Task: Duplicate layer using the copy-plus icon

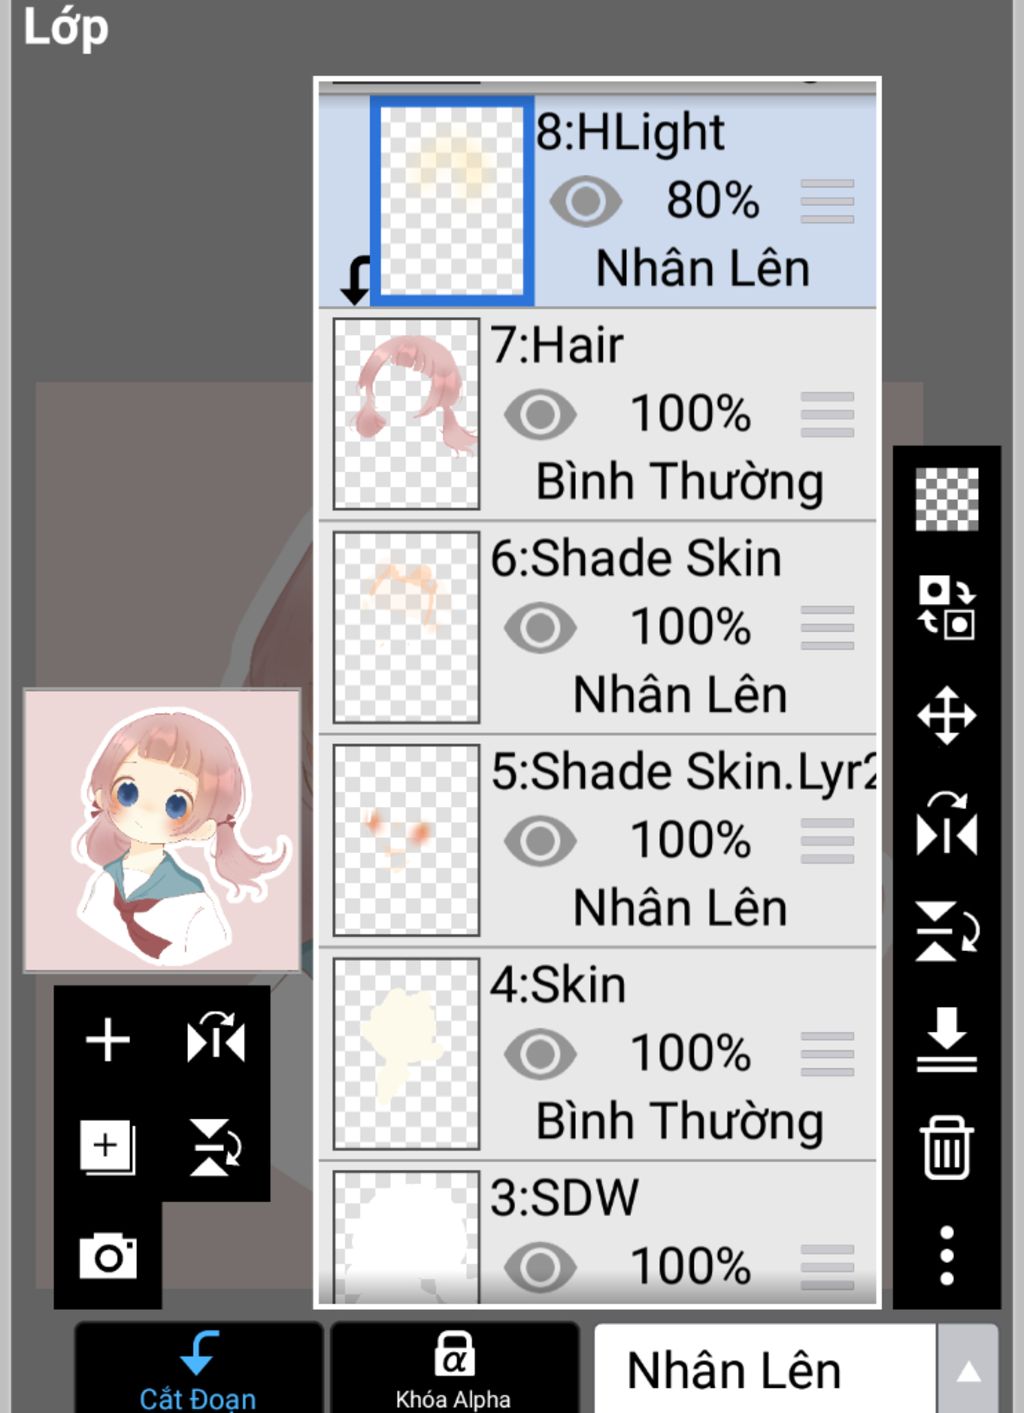Action: pyautogui.click(x=108, y=1147)
